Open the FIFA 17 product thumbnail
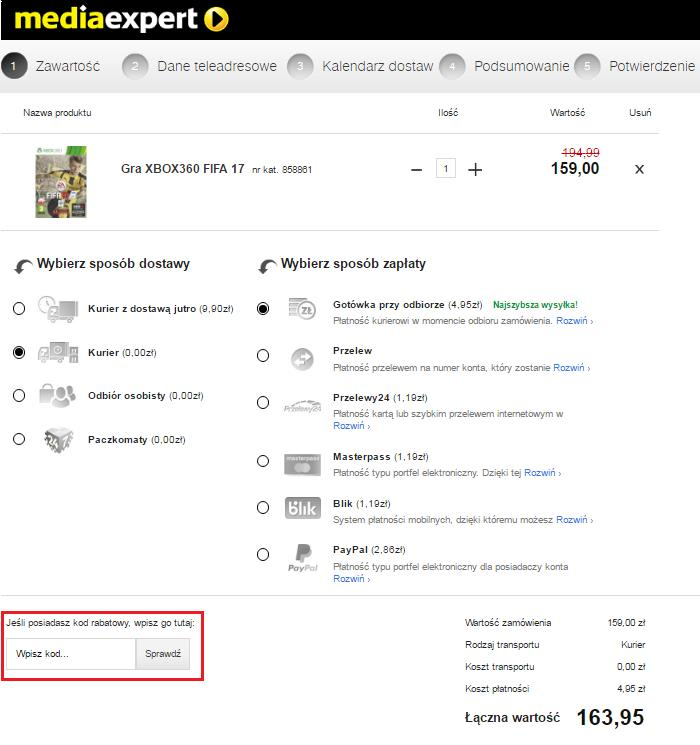This screenshot has height=745, width=700. pos(61,182)
